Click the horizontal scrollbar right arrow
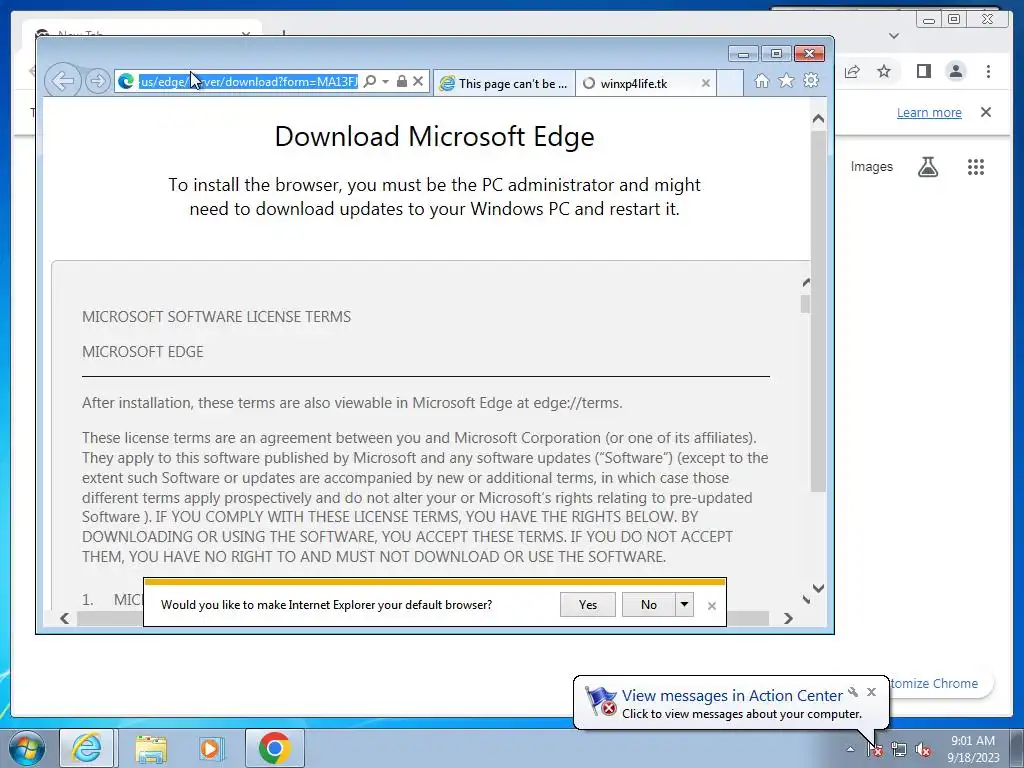1024x768 pixels. 788,618
